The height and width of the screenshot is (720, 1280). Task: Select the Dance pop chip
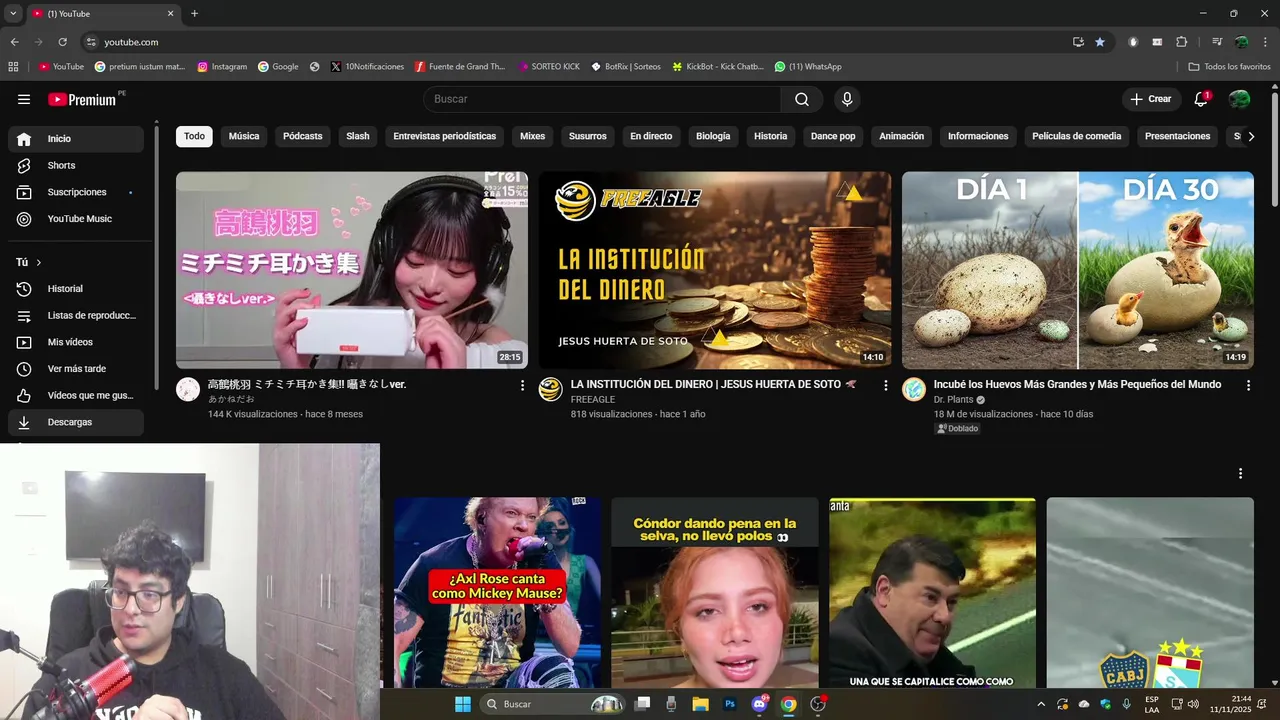click(x=833, y=136)
